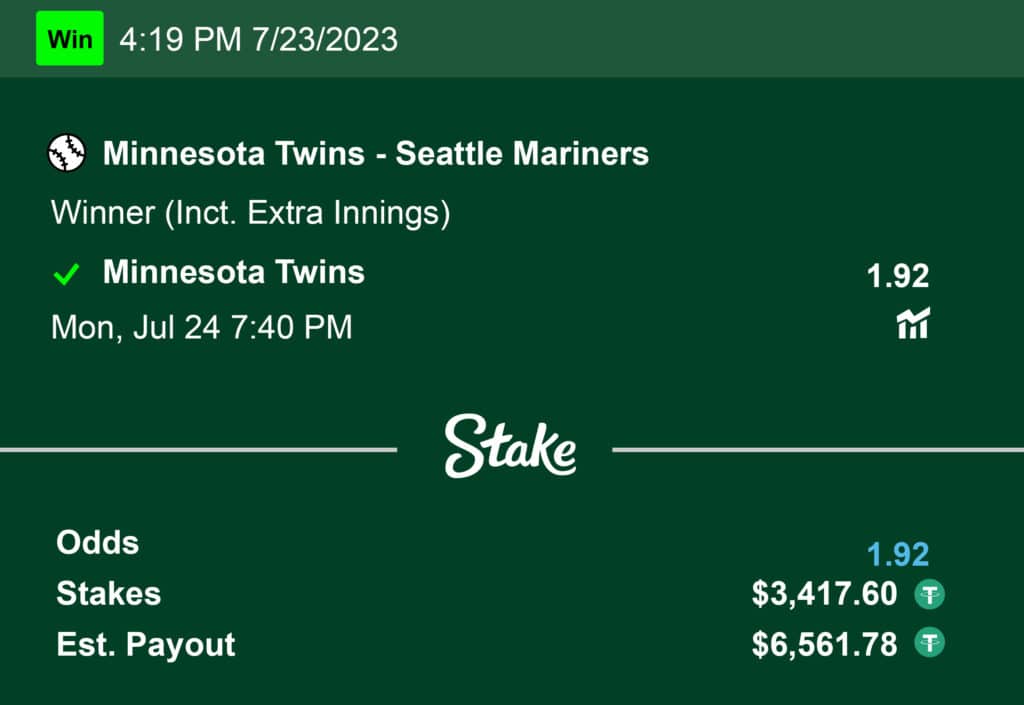Click the Stake logo
Screen dimensions: 1024x705
click(x=510, y=447)
